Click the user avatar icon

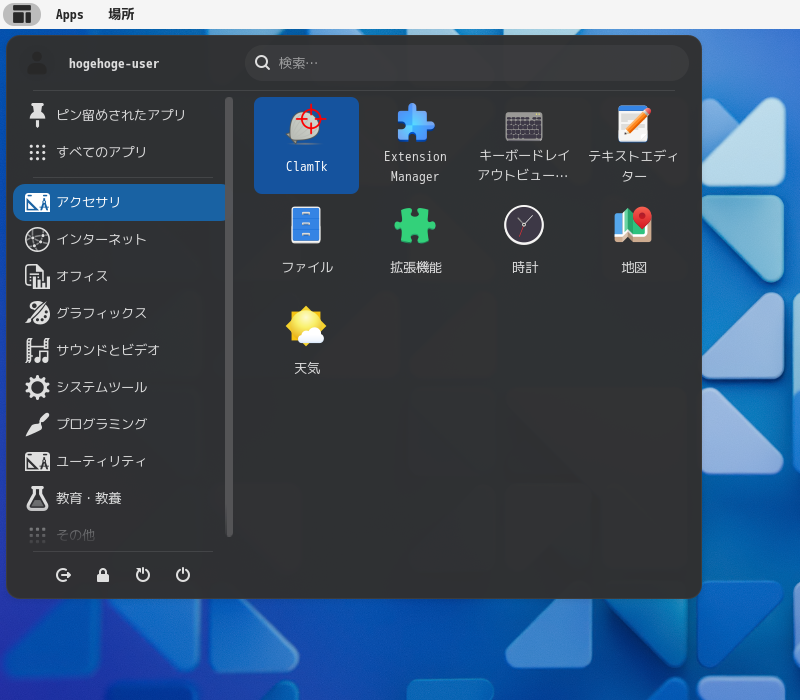(x=37, y=63)
